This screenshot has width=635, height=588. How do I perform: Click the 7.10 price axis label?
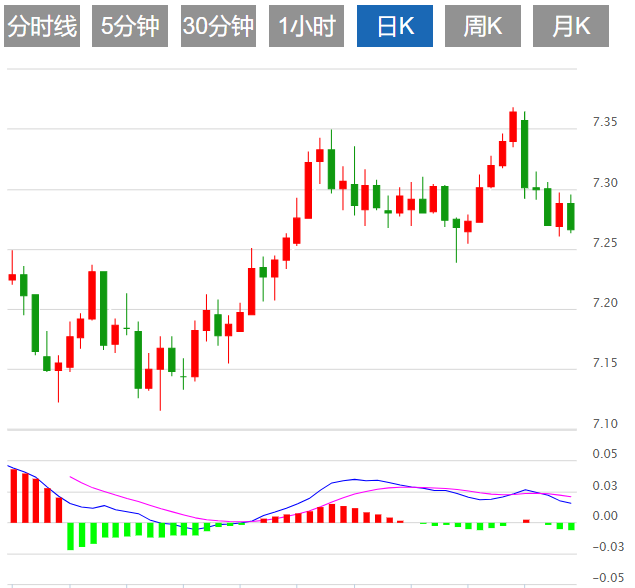coord(605,424)
